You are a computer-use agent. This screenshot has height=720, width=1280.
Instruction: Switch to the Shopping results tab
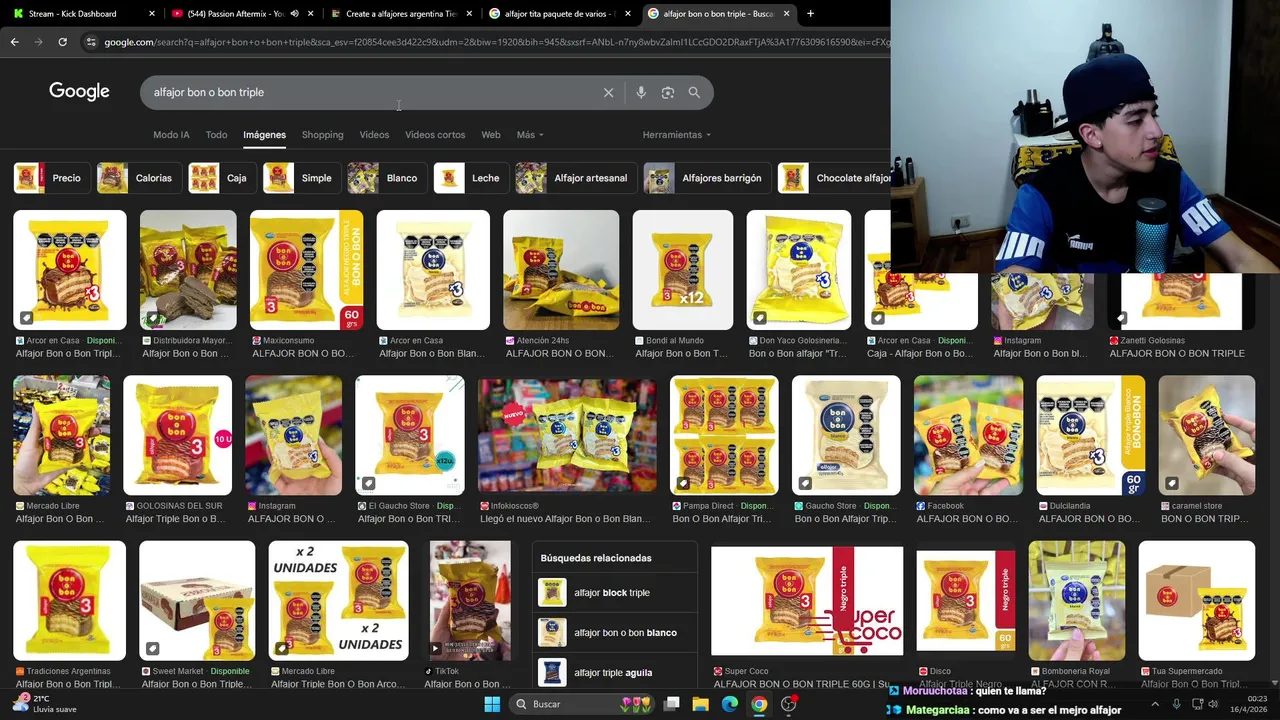click(x=322, y=135)
